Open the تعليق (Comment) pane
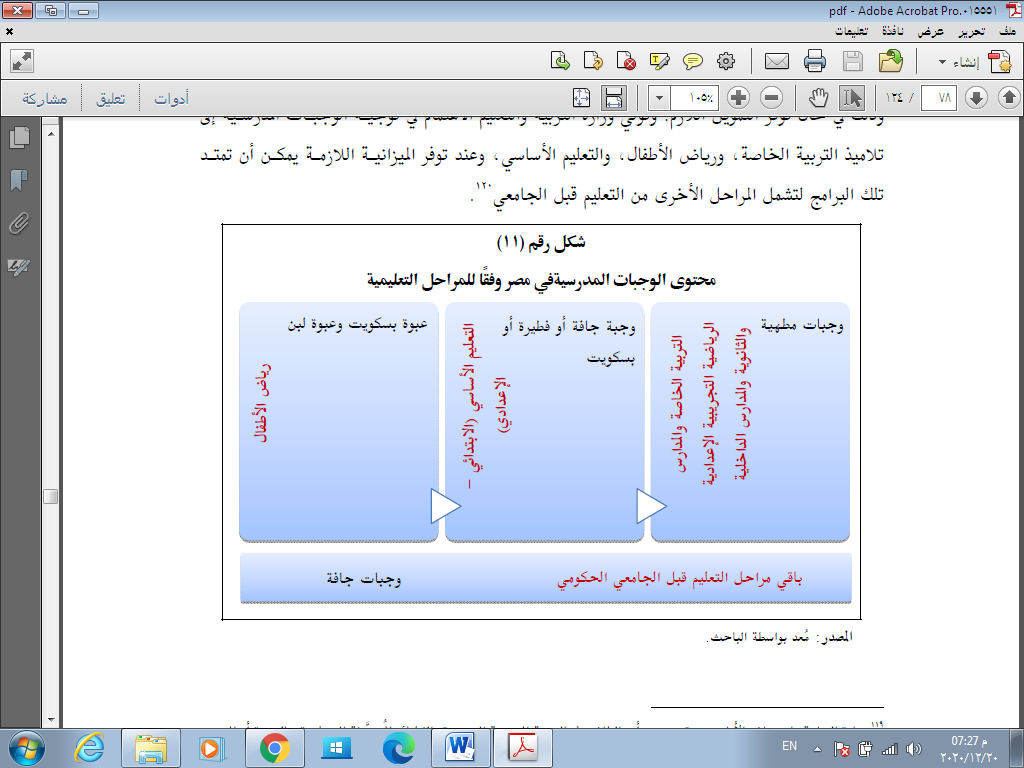The image size is (1024, 768). click(110, 98)
